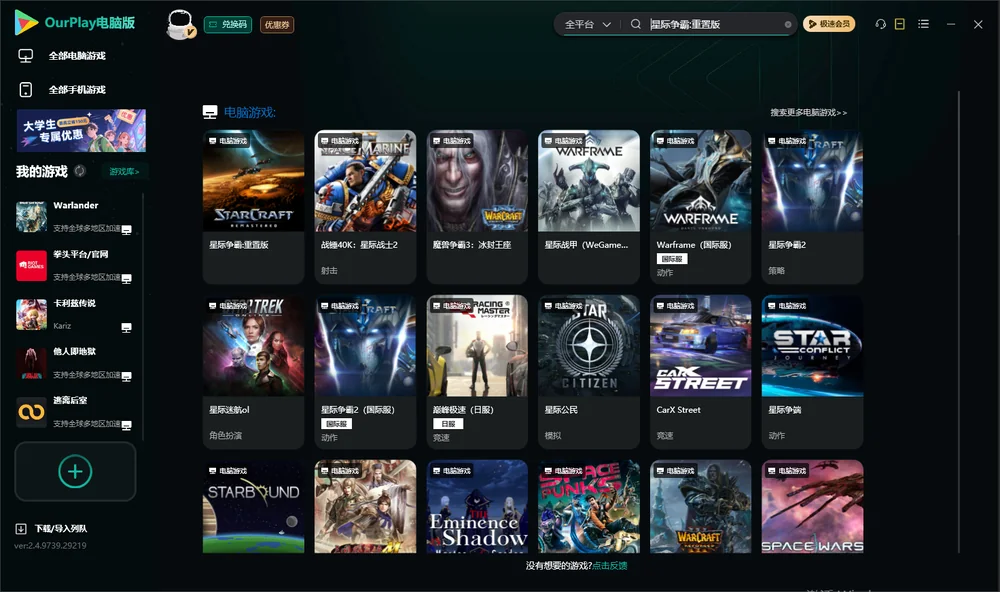The height and width of the screenshot is (592, 1000).
Task: Click the 兑换码 redeem code button
Action: click(228, 24)
